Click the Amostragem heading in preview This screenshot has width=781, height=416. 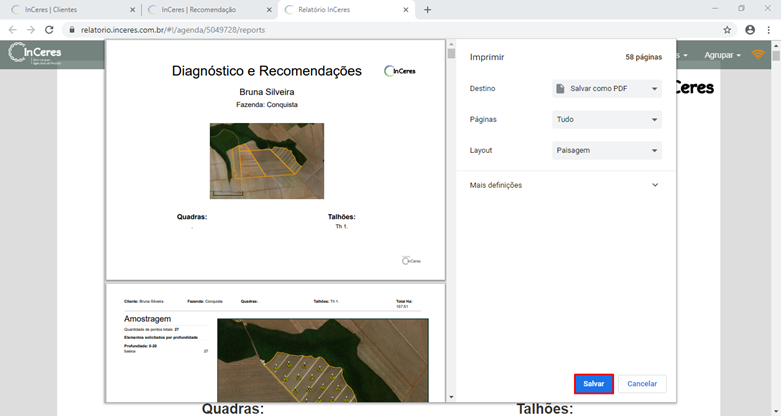(x=147, y=319)
